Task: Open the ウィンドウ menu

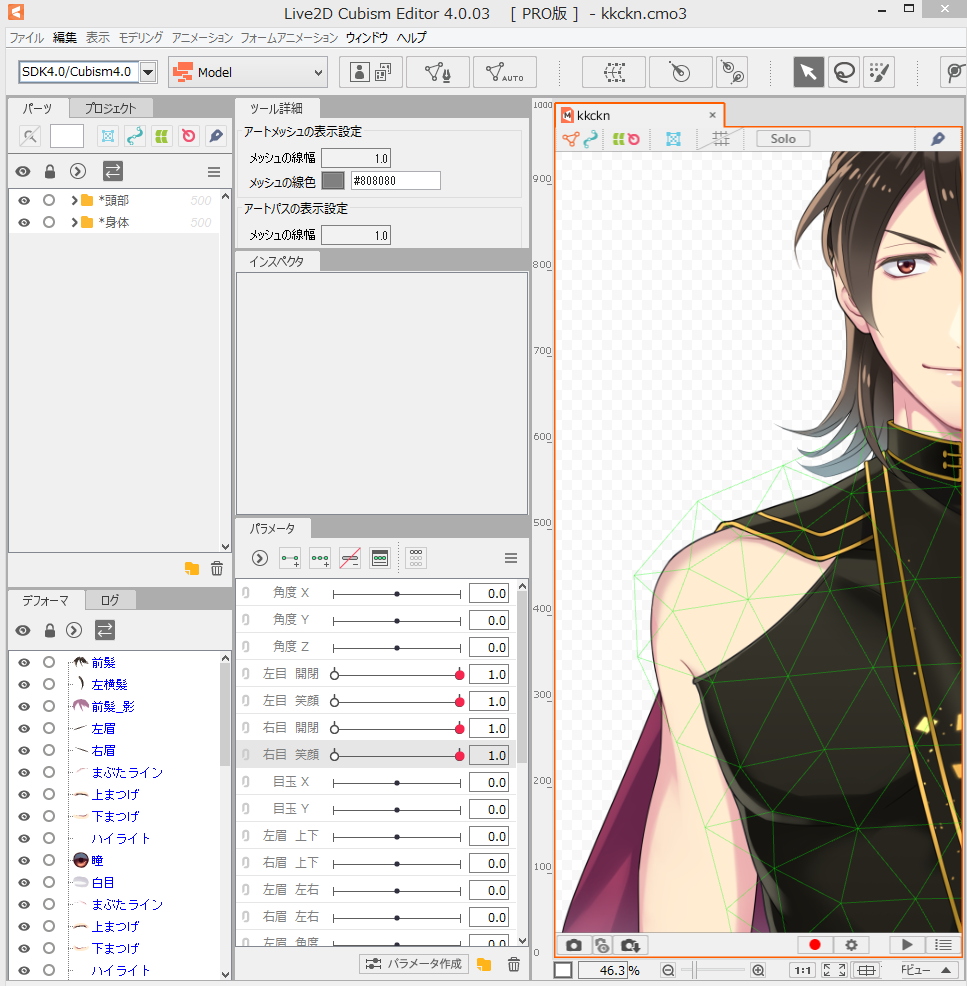Action: [367, 38]
